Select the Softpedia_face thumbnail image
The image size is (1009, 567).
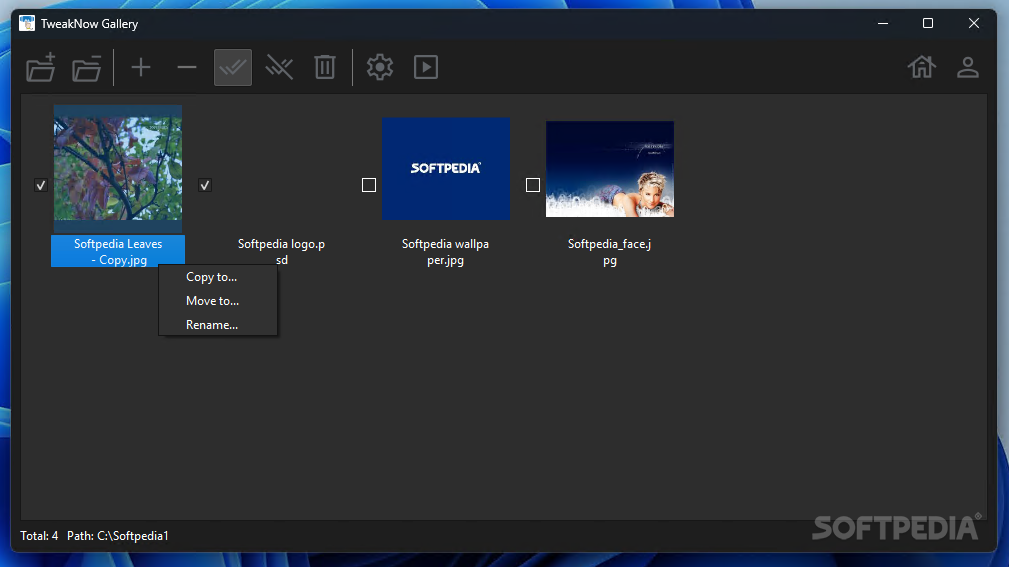pyautogui.click(x=610, y=169)
